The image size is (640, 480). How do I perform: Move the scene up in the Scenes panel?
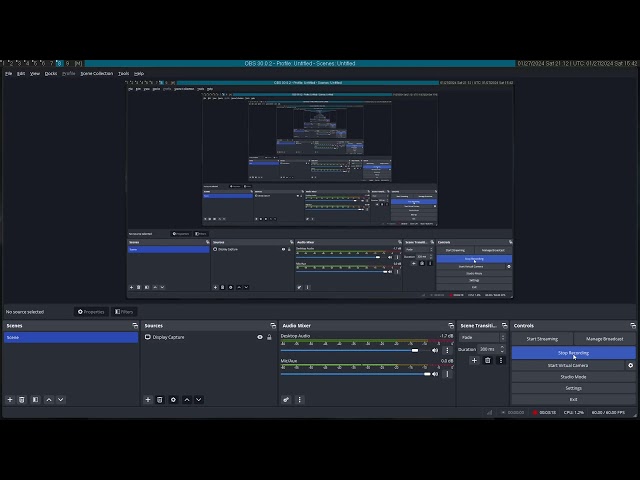[x=49, y=400]
